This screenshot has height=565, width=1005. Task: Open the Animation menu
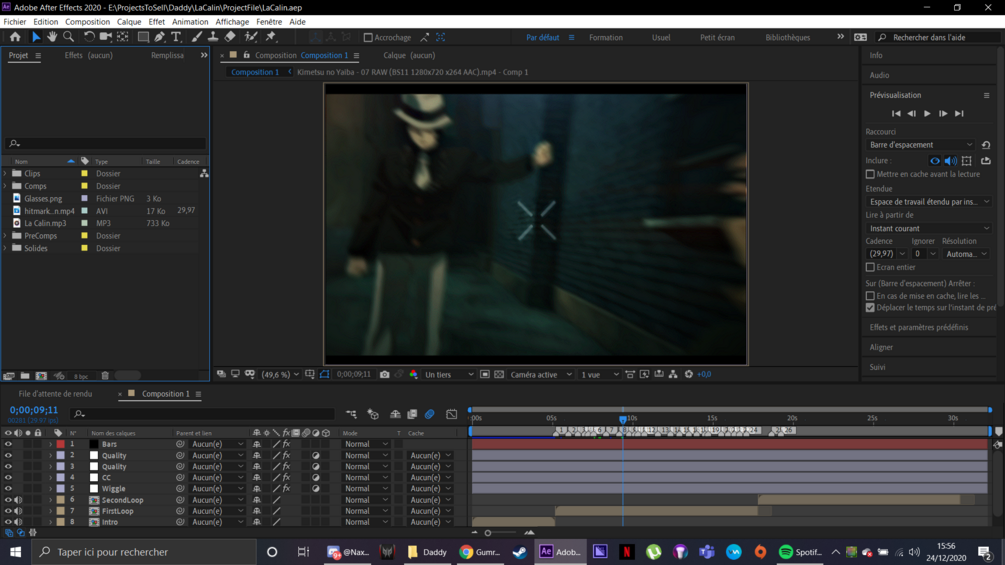point(190,22)
